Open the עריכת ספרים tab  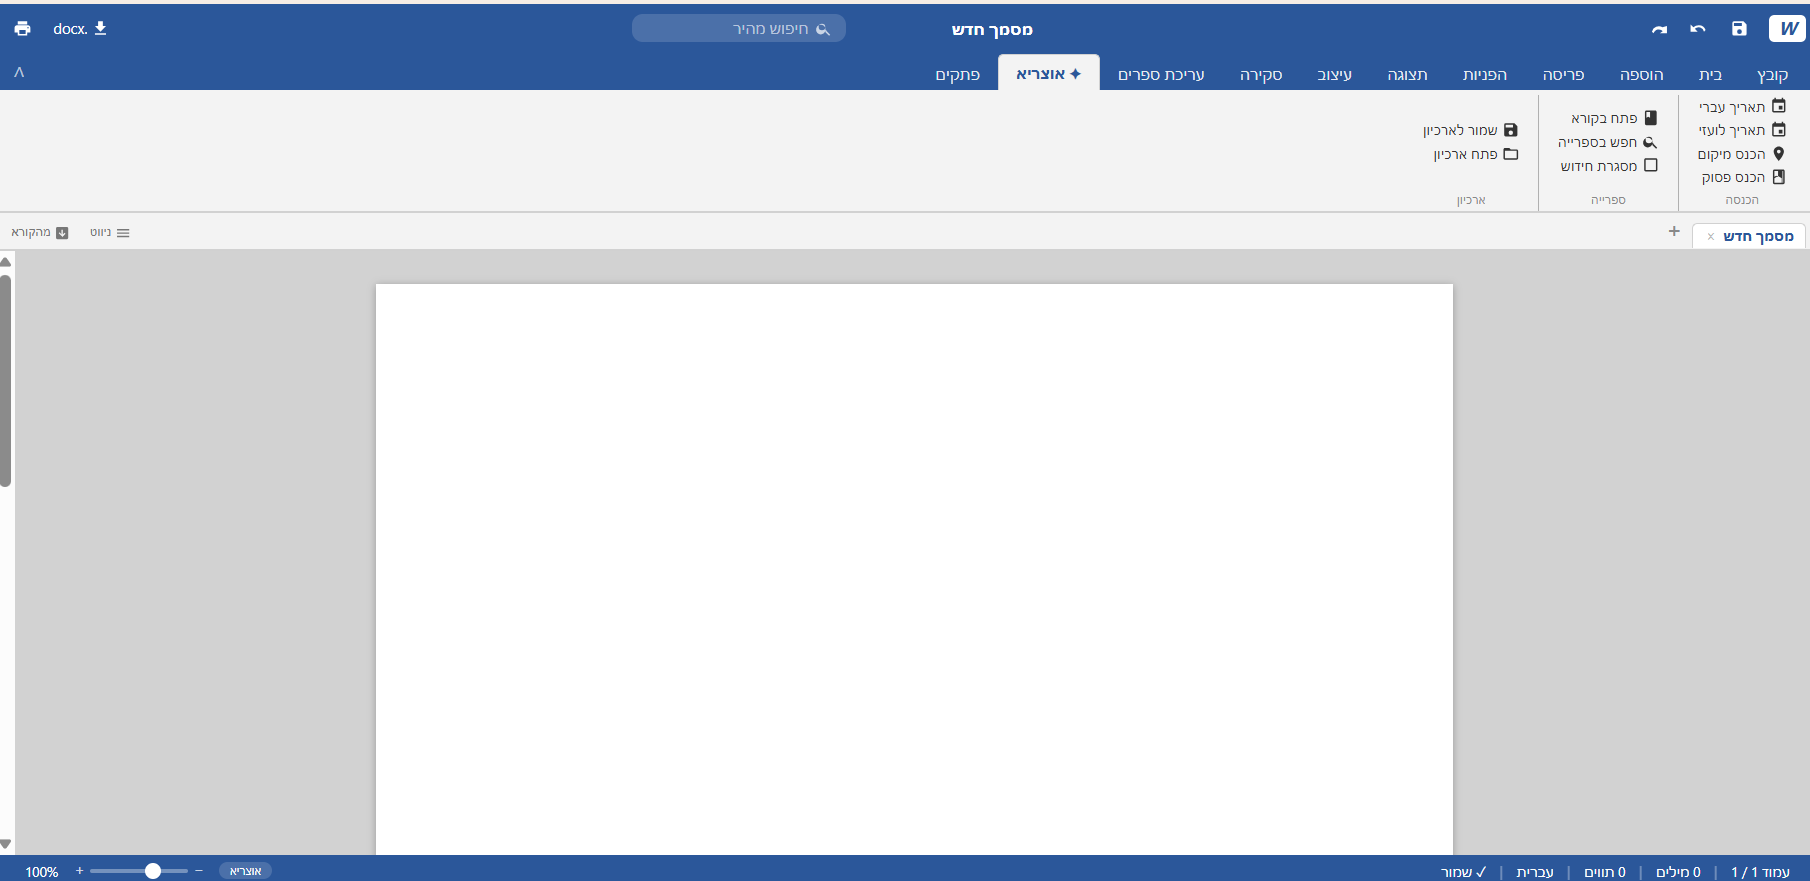pyautogui.click(x=1161, y=74)
